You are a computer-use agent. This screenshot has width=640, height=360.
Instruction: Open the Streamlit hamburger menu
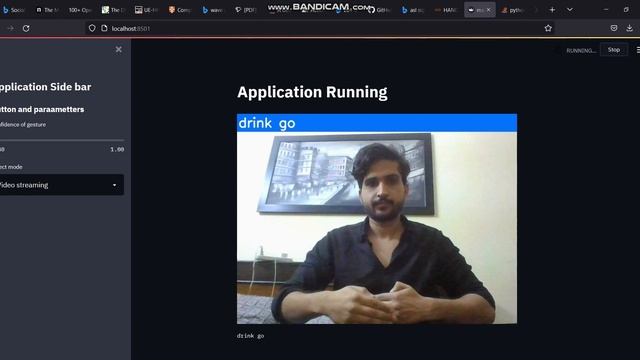pos(638,50)
